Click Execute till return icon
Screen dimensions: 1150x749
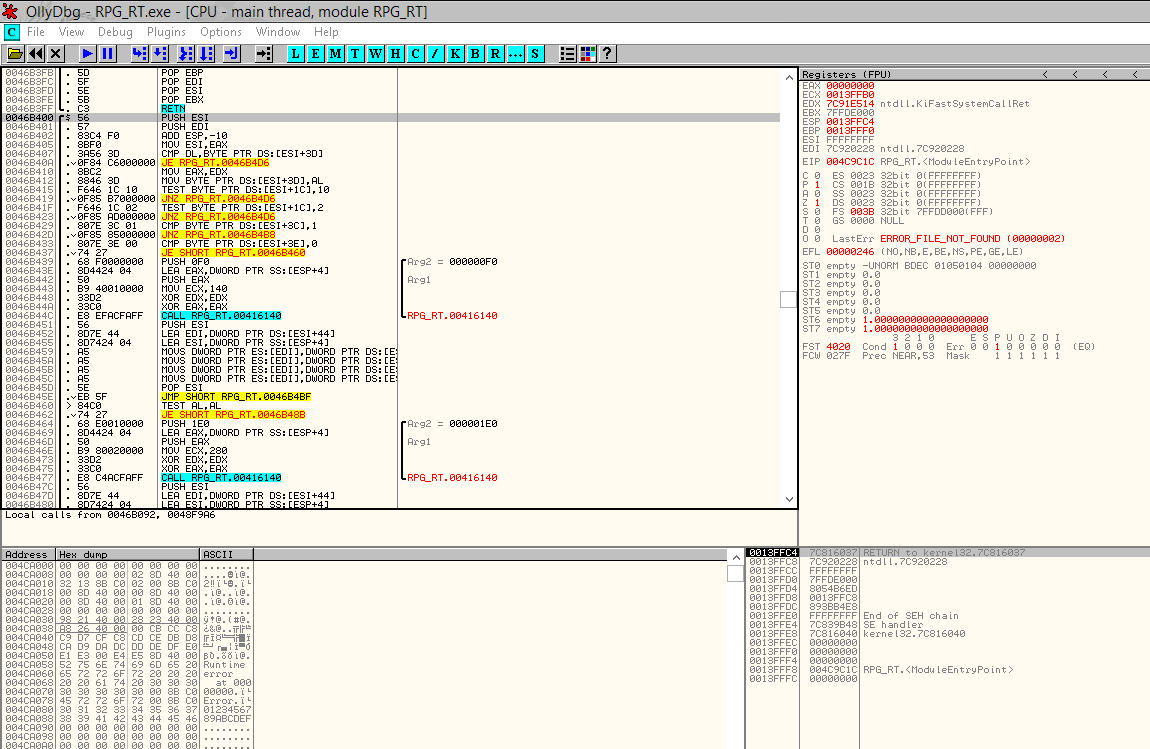tap(232, 54)
